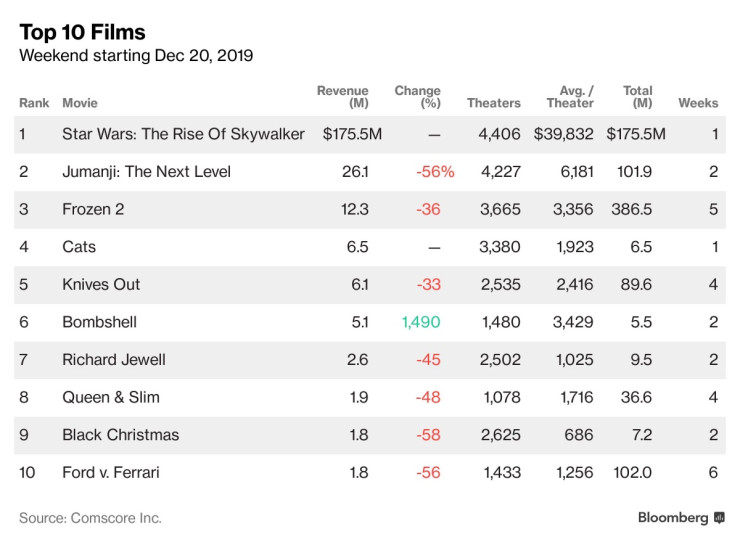This screenshot has width=740, height=545.
Task: Select the Richard Jewell movie title
Action: click(x=114, y=359)
